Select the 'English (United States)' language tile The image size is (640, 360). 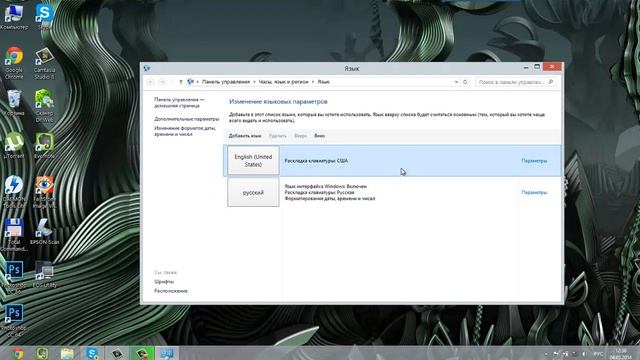[x=253, y=160]
